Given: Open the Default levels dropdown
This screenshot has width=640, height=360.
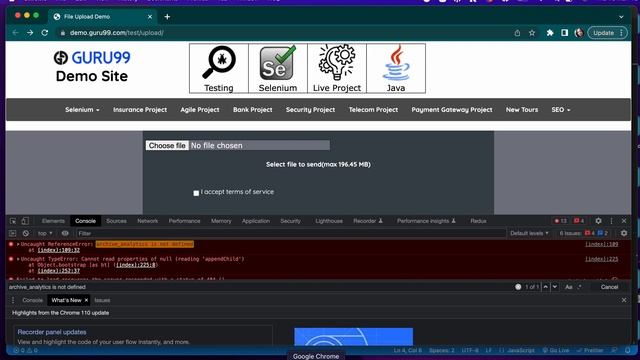Looking at the screenshot, I should tap(529, 233).
